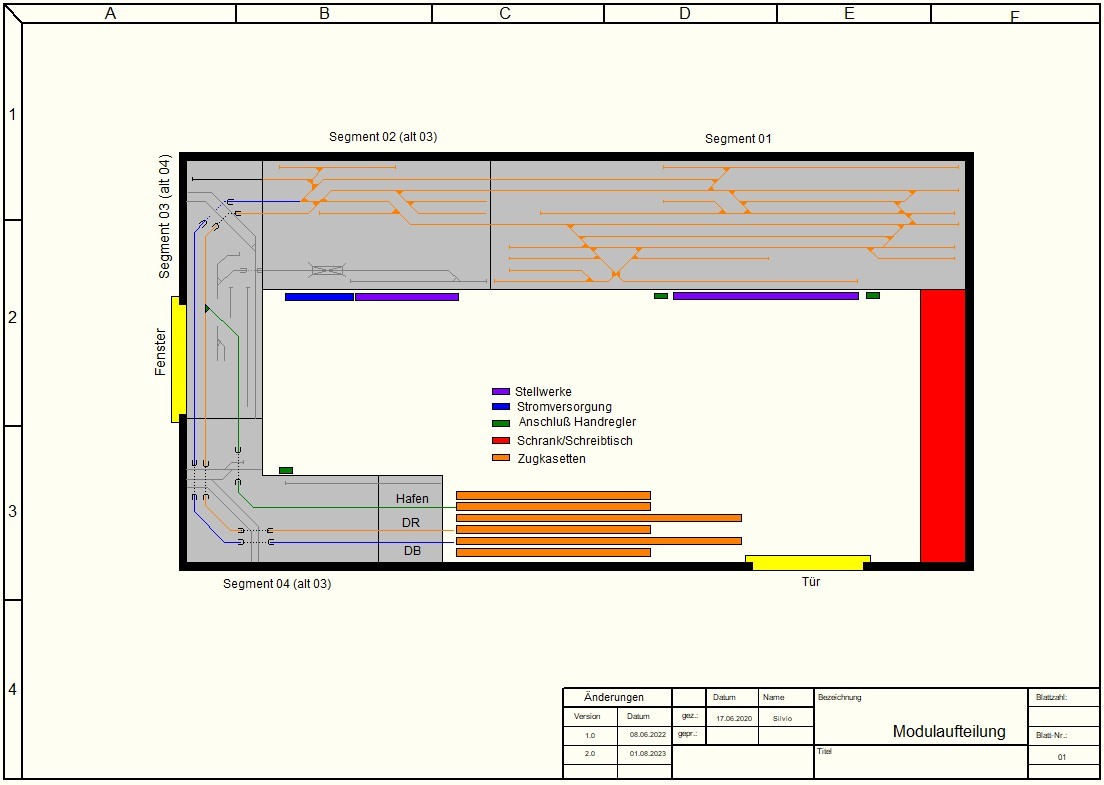This screenshot has height=785, width=1104.
Task: Click the Modulaufteilung title text
Action: [x=949, y=732]
